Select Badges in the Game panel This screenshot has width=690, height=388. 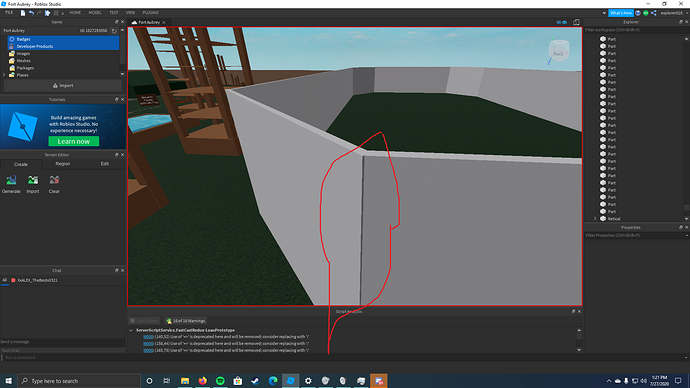(63, 39)
